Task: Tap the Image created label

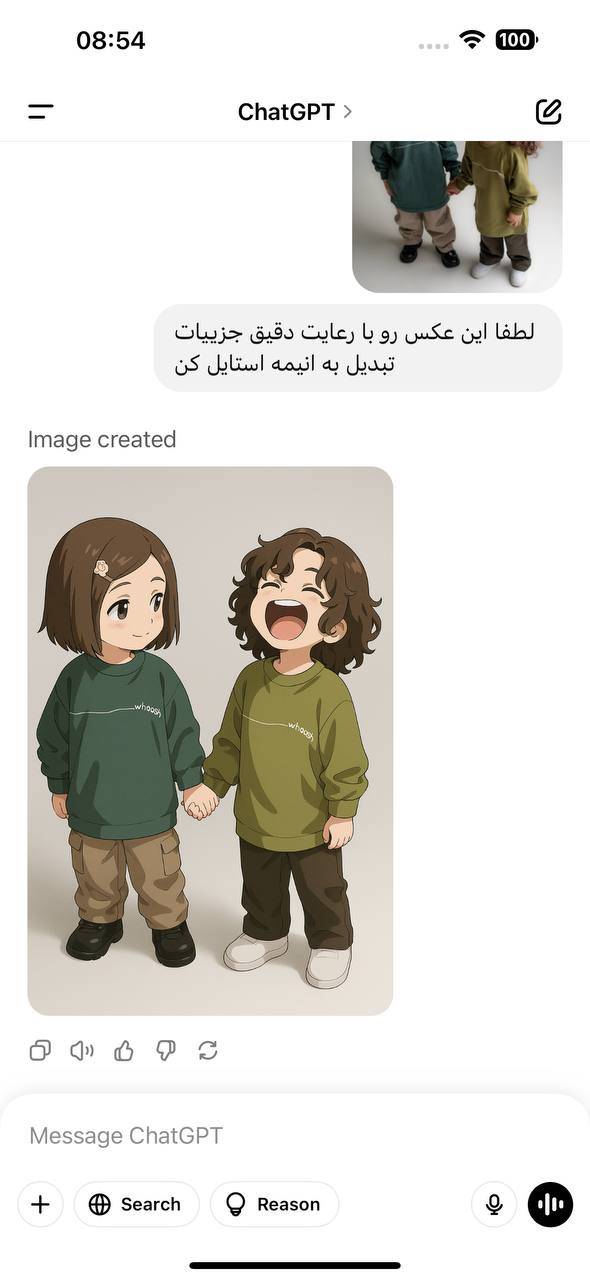Action: [x=102, y=439]
